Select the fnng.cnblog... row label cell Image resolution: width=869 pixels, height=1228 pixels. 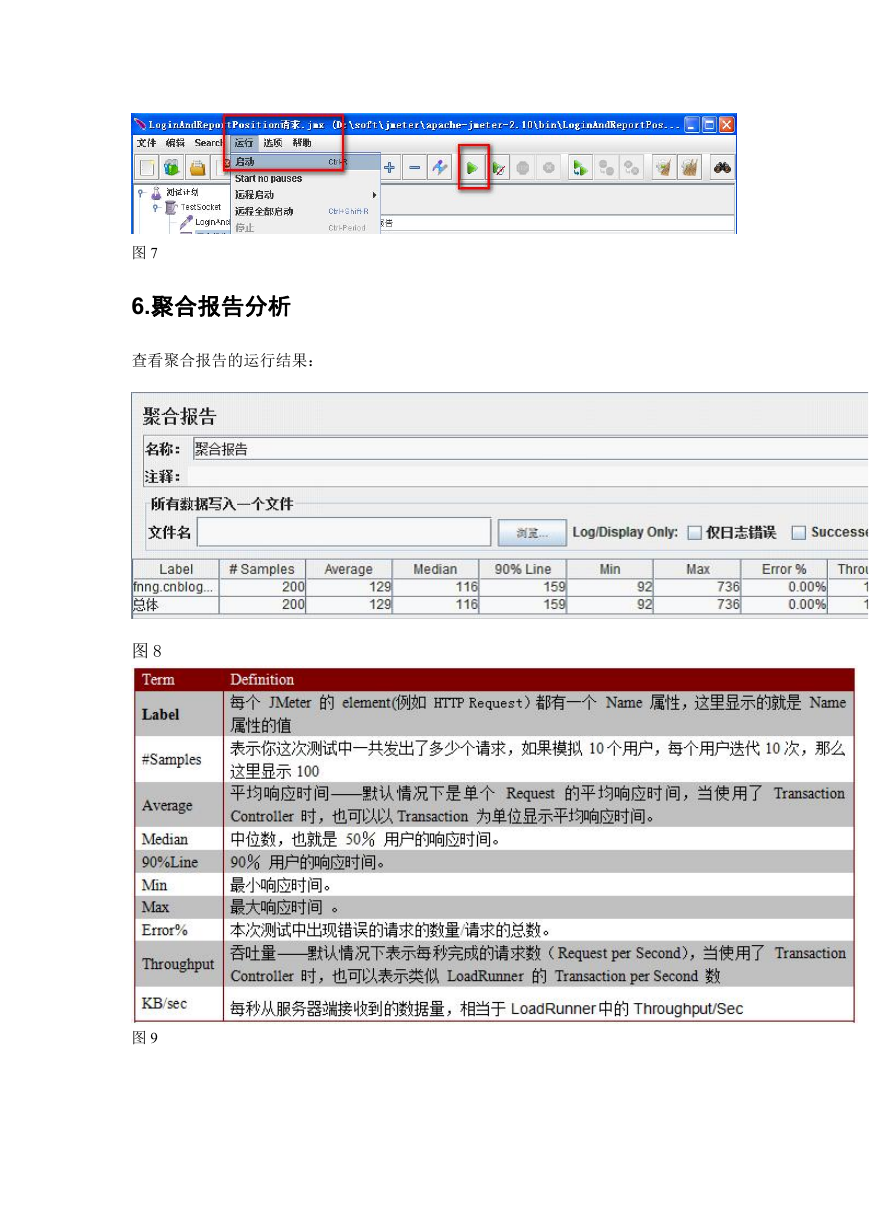[x=176, y=587]
